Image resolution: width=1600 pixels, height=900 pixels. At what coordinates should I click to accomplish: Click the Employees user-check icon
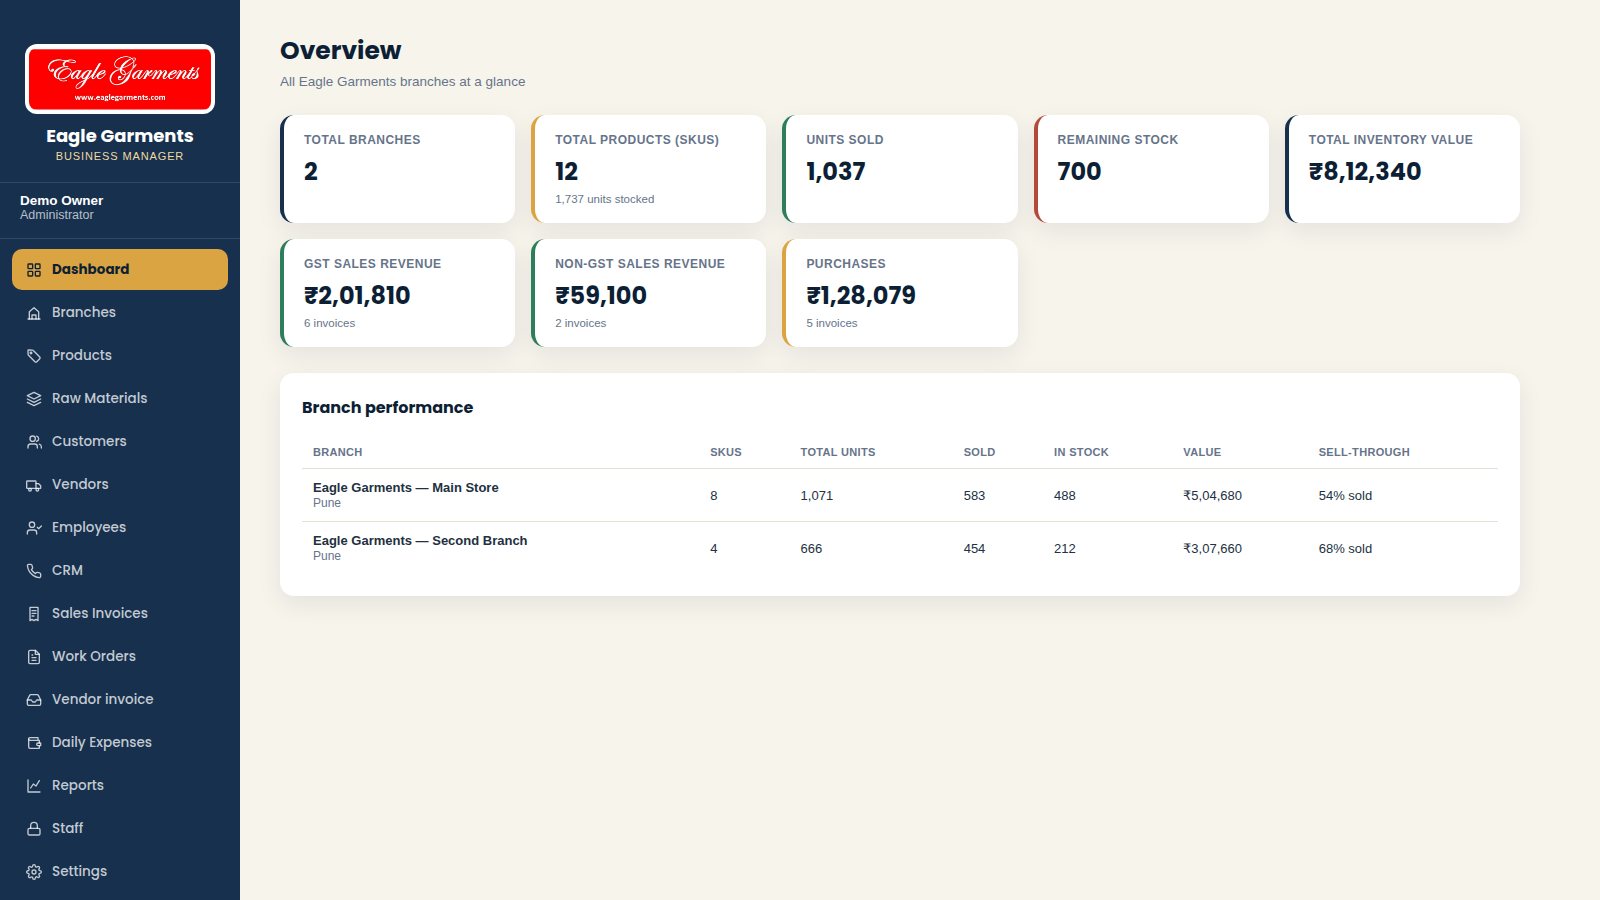[x=34, y=528]
